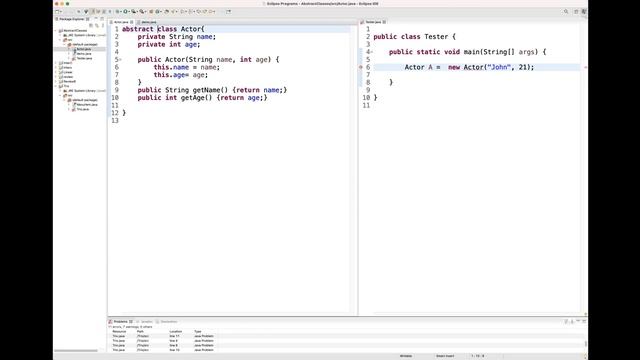
Task: Click the Path column header in Problems
Action: tap(140, 331)
